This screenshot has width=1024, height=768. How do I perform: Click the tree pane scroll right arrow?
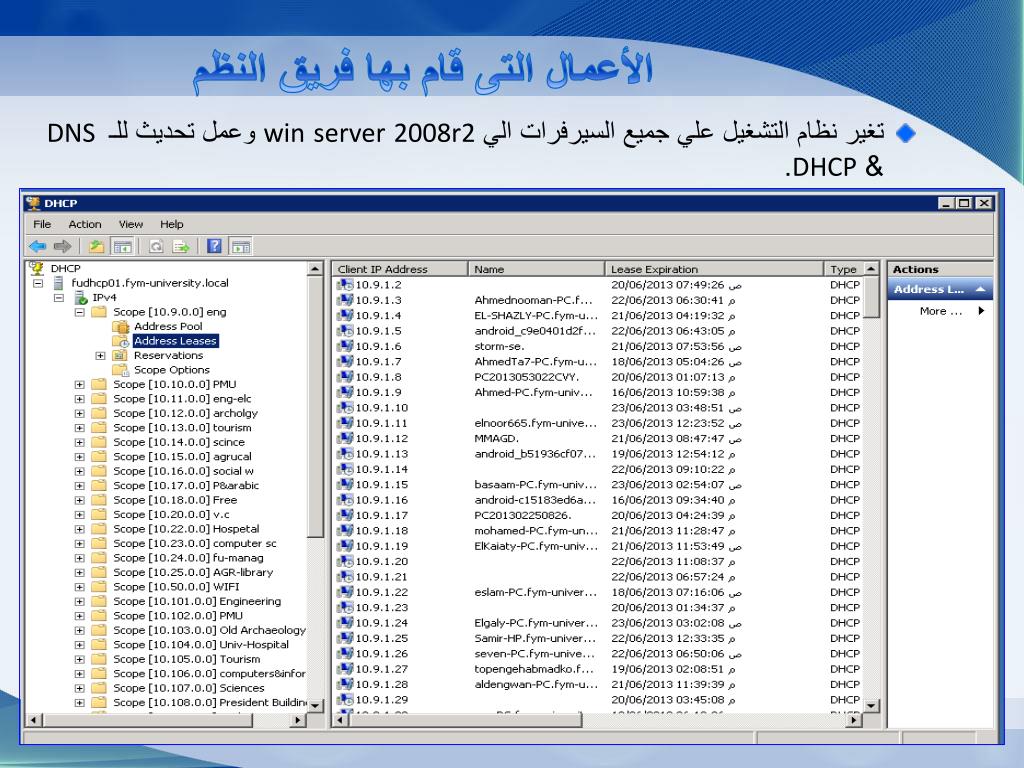point(298,720)
